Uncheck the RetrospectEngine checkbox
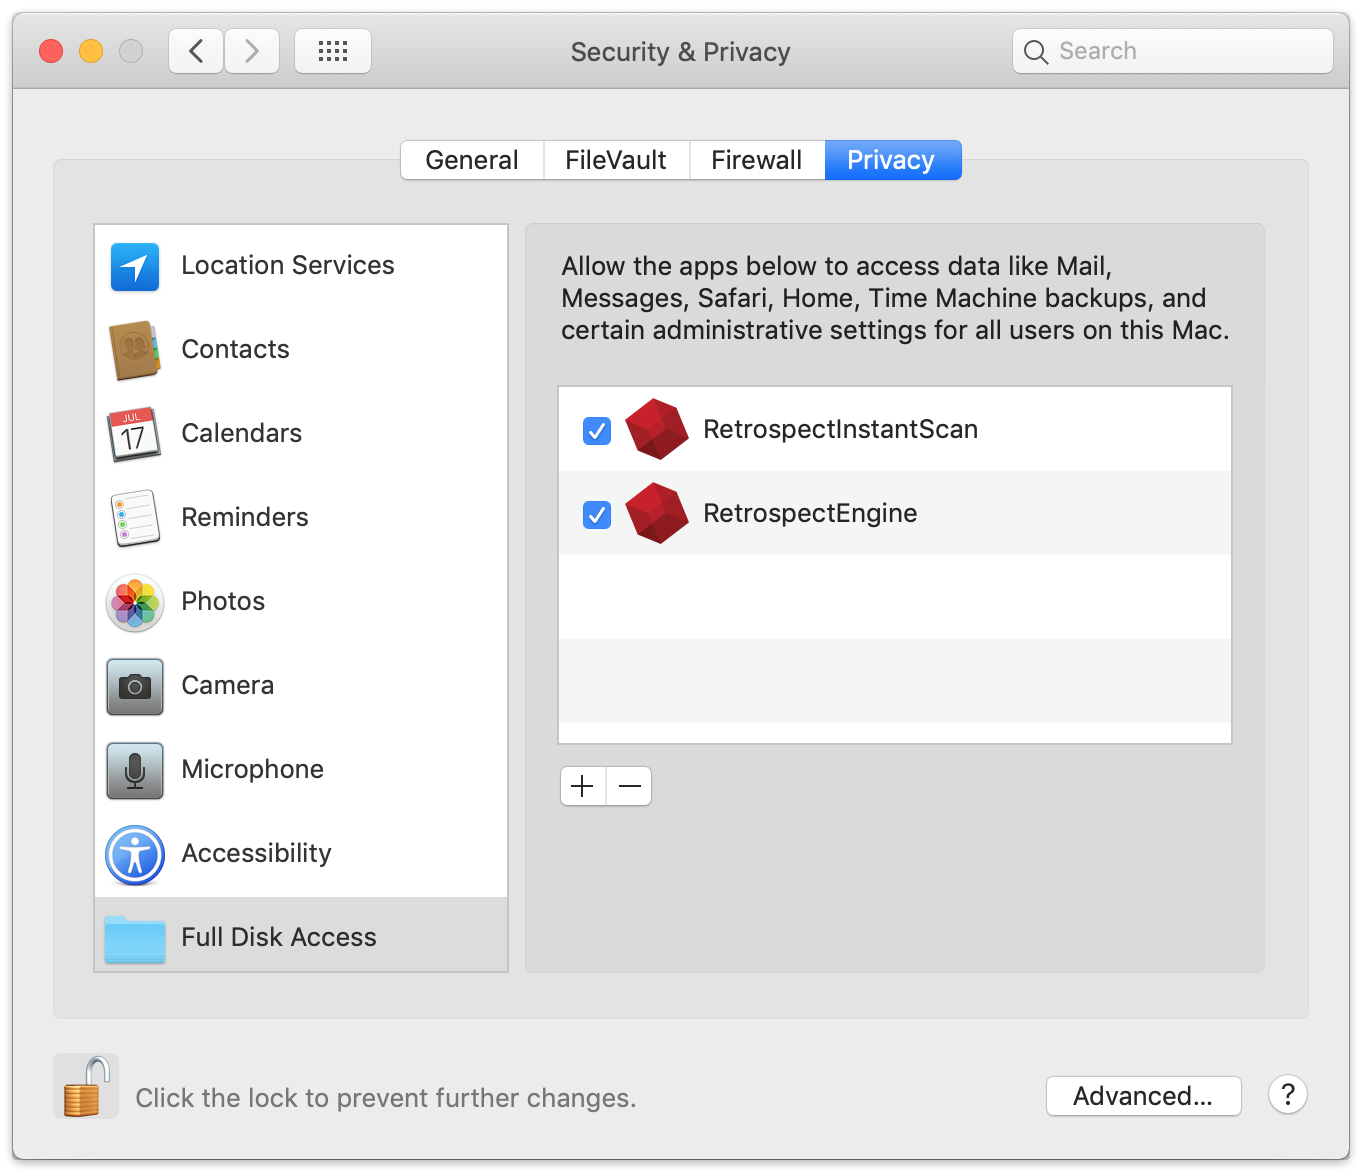The image size is (1362, 1172). click(597, 515)
